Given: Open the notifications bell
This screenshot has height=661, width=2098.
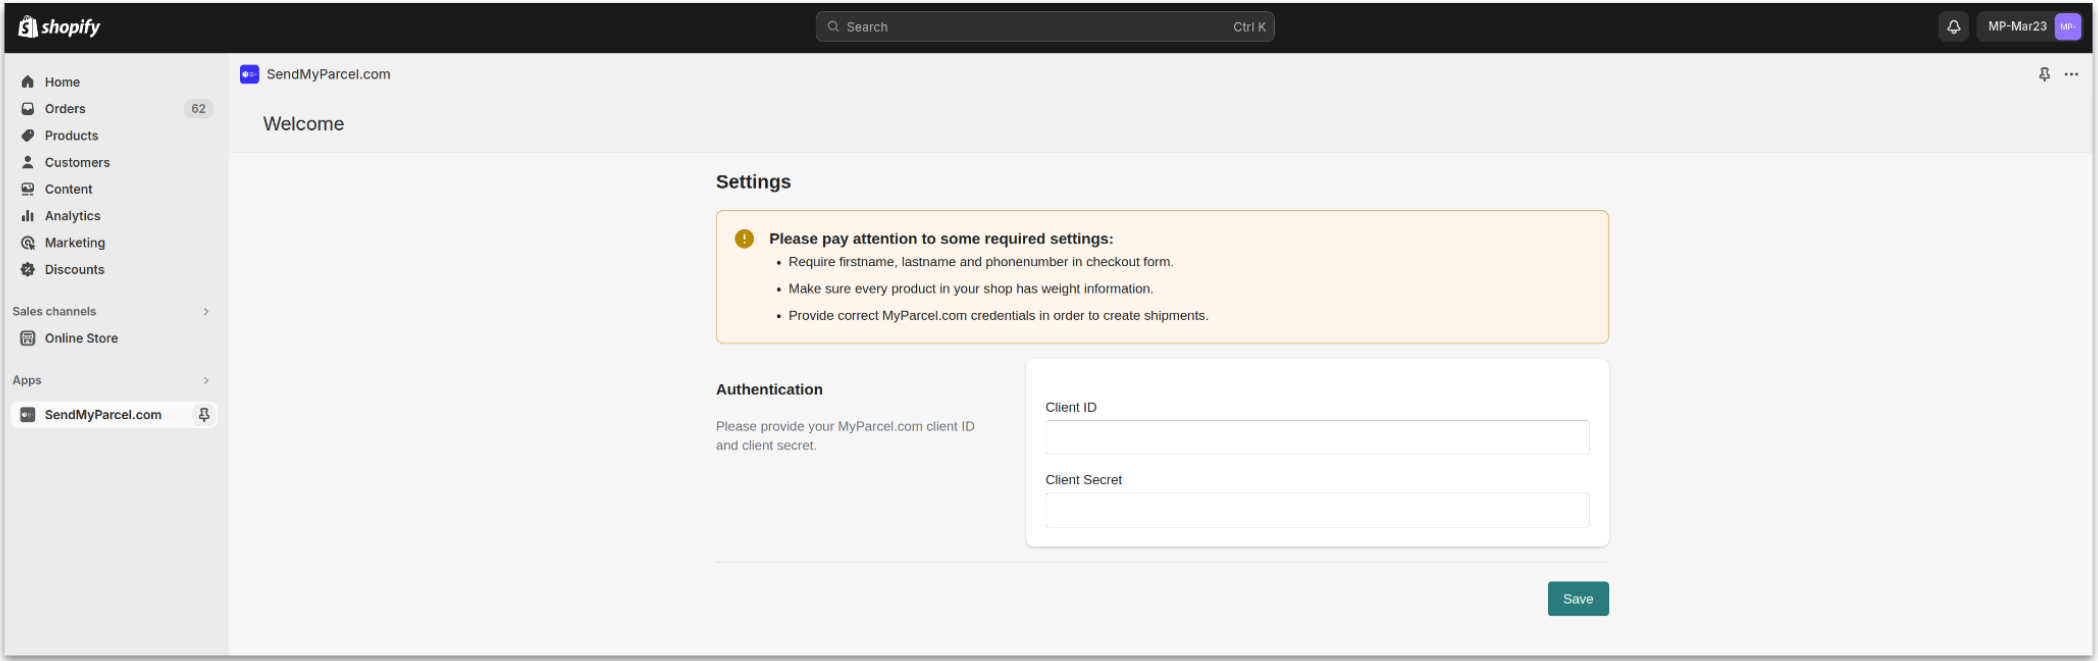Looking at the screenshot, I should pyautogui.click(x=1953, y=27).
